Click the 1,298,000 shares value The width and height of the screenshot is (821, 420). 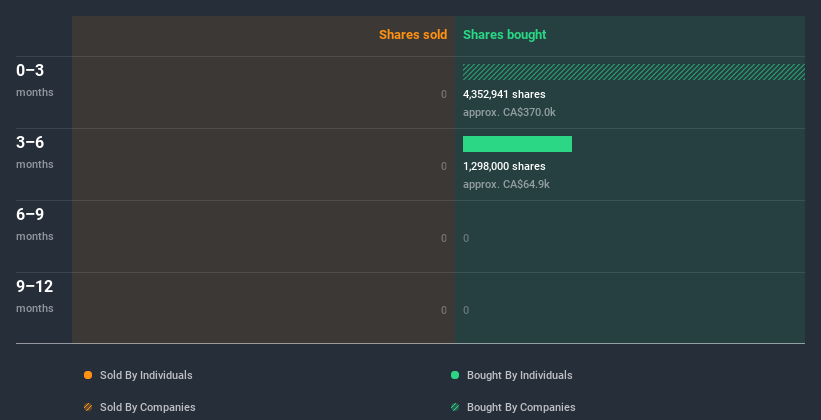pyautogui.click(x=504, y=166)
